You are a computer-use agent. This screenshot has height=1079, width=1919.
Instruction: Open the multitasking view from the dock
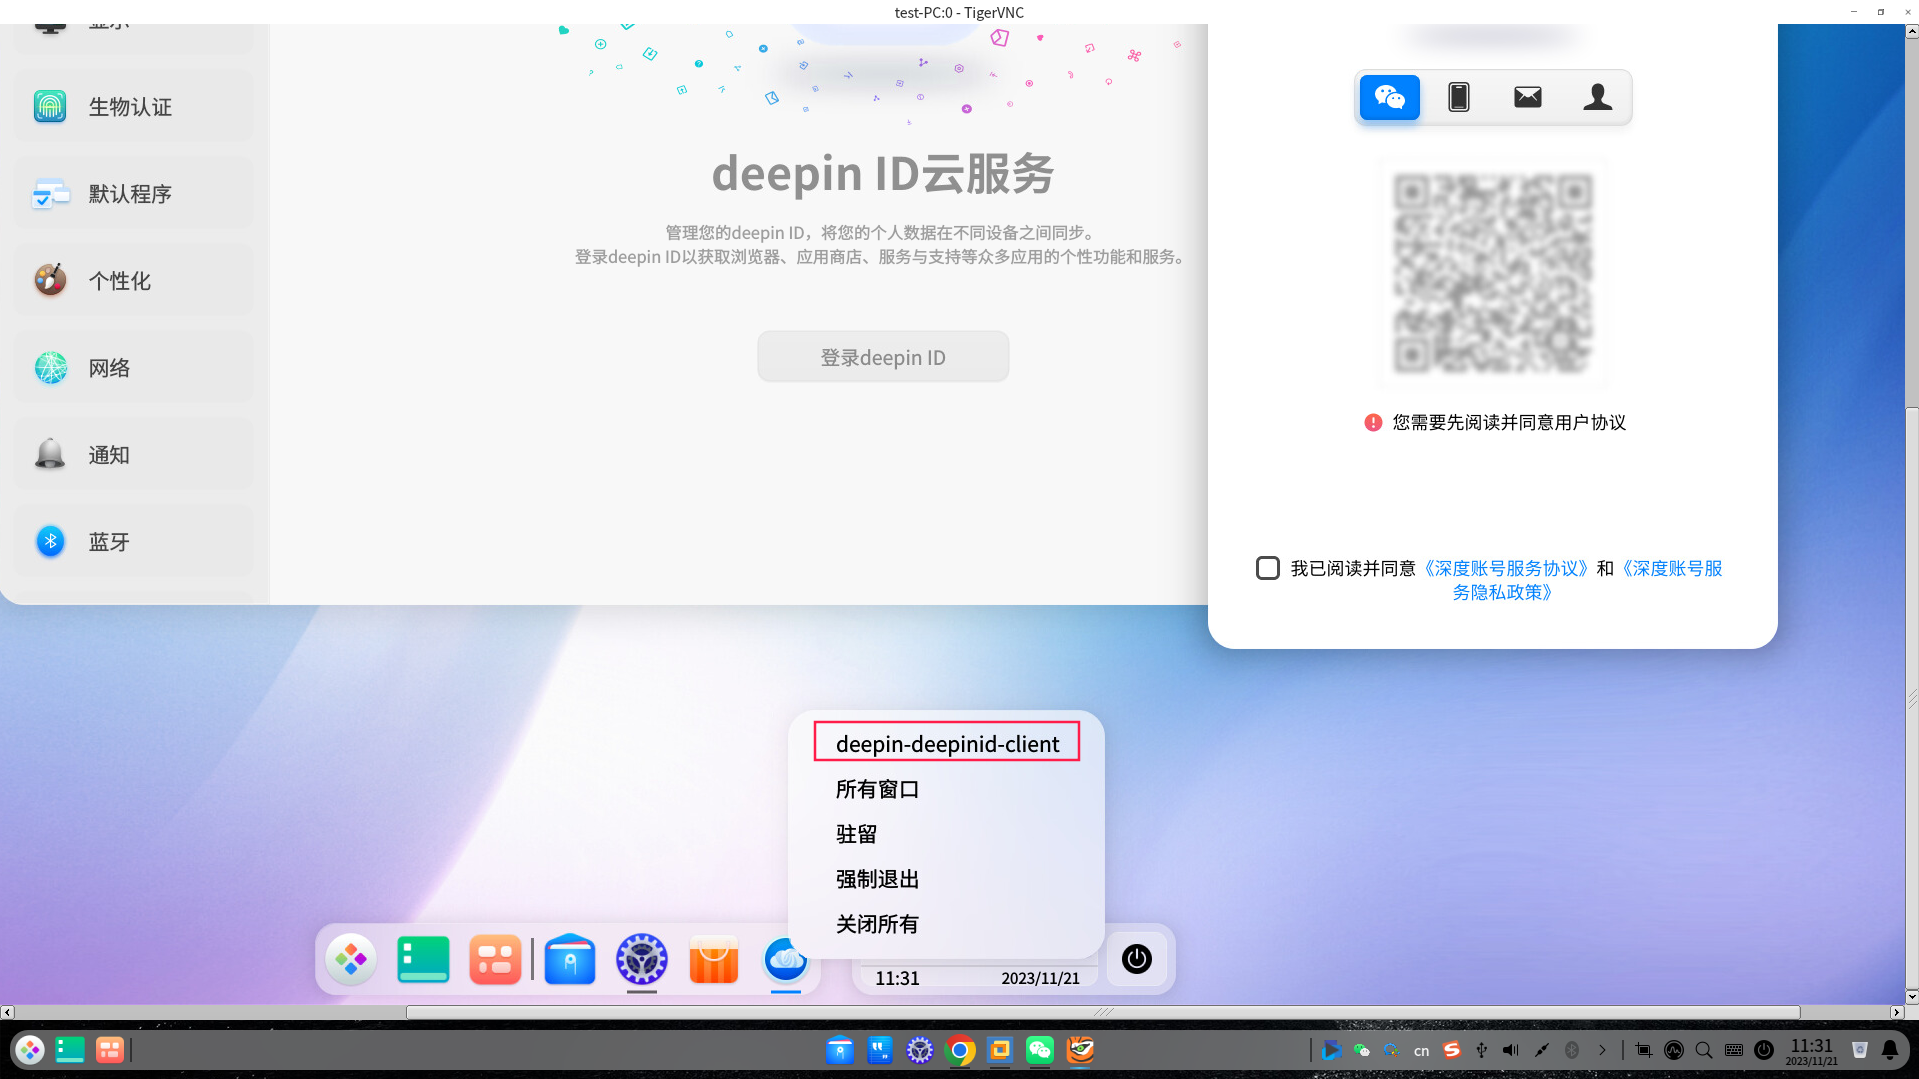[423, 959]
